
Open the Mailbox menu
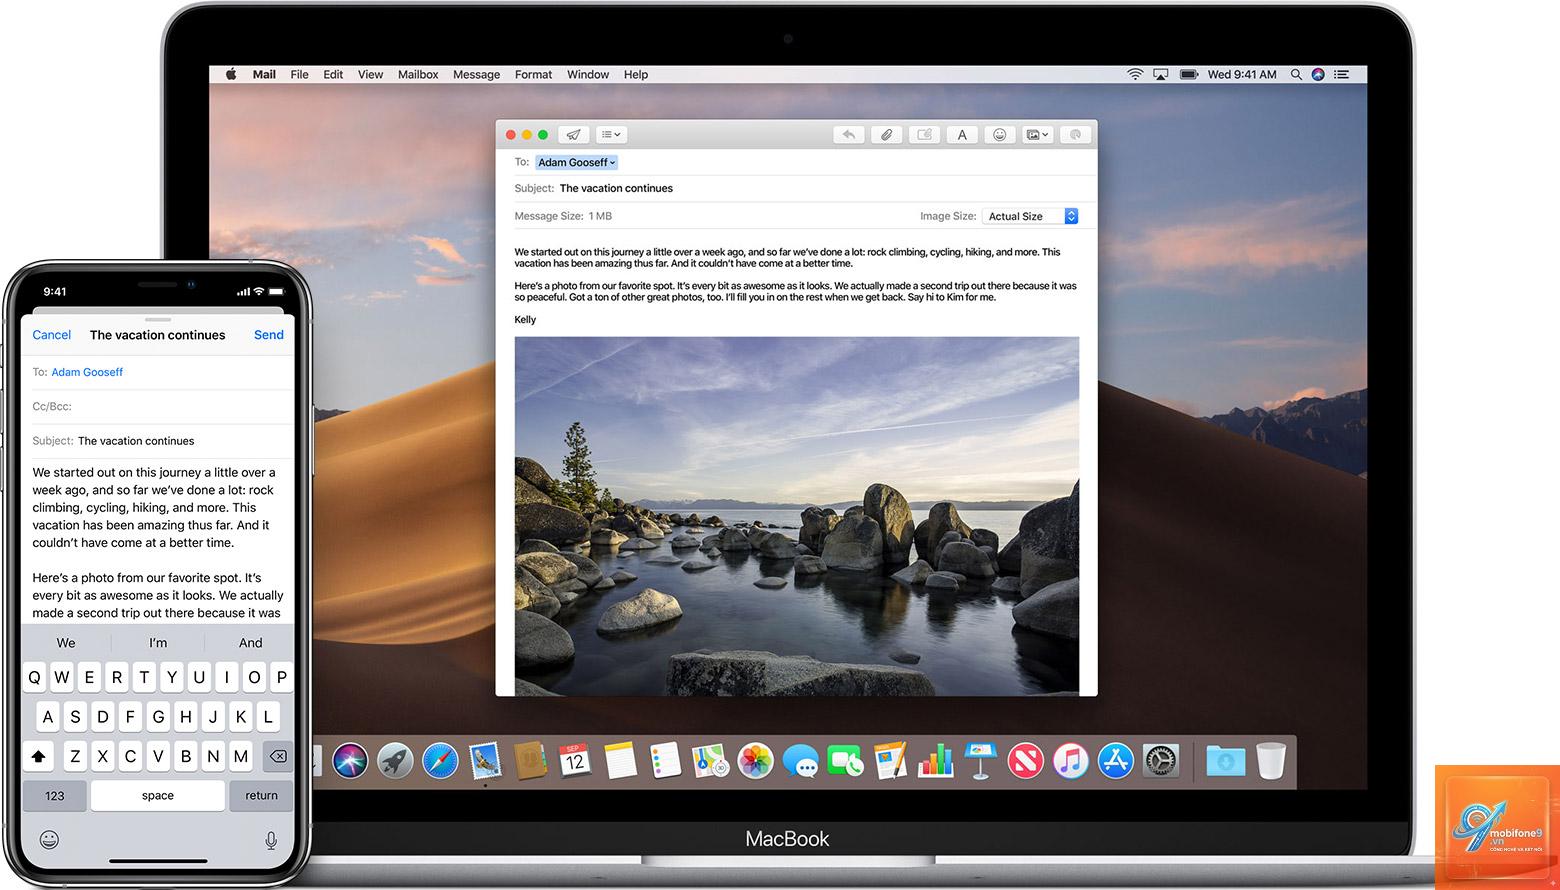pyautogui.click(x=418, y=74)
